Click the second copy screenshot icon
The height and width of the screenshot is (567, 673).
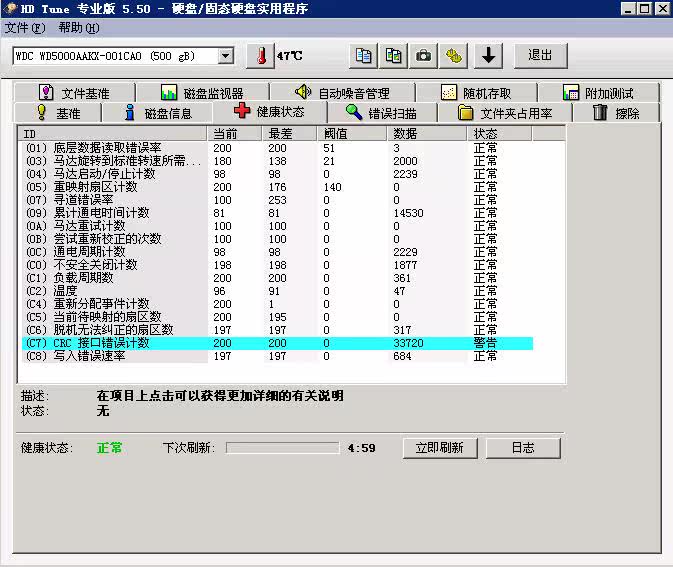click(394, 56)
